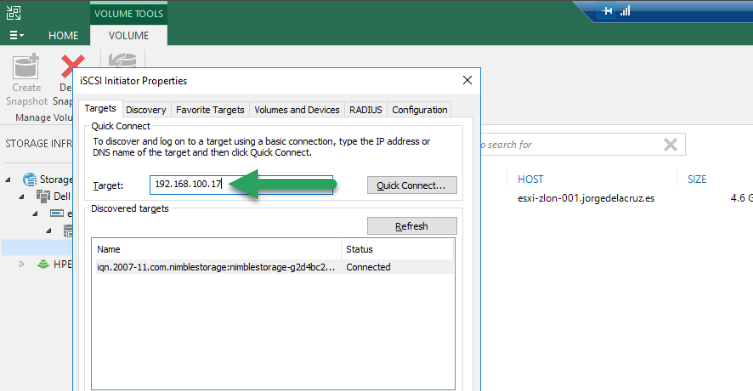Click the signal strength icon
The width and height of the screenshot is (753, 391).
point(625,11)
